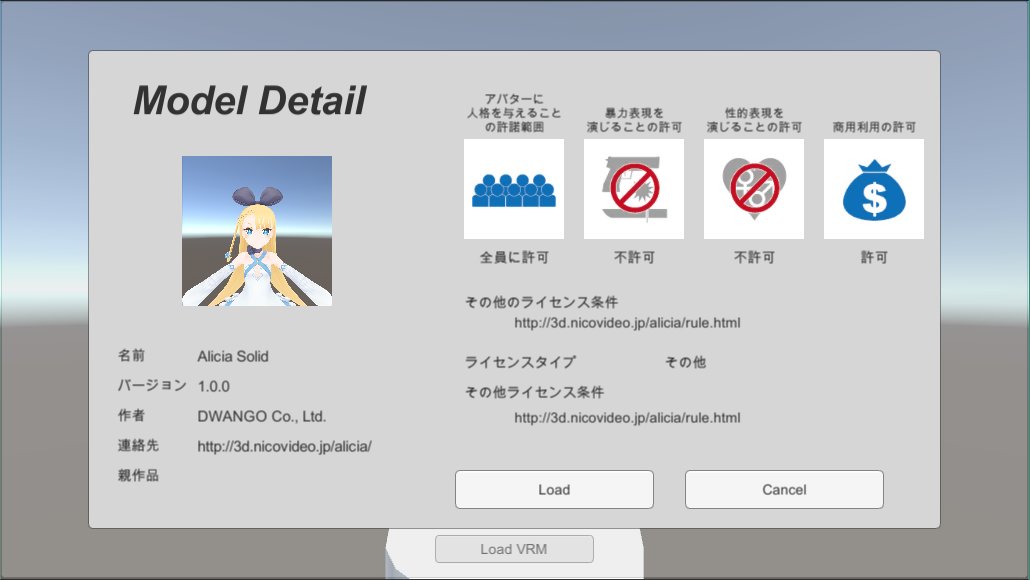Click the blue crowd avatar permission icon
This screenshot has height=580, width=1030.
(x=514, y=189)
